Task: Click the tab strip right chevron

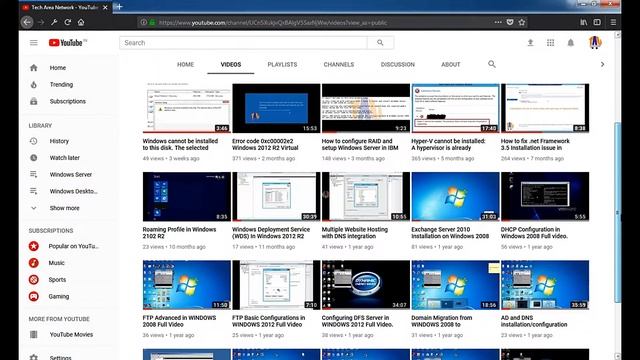Action: (x=602, y=64)
